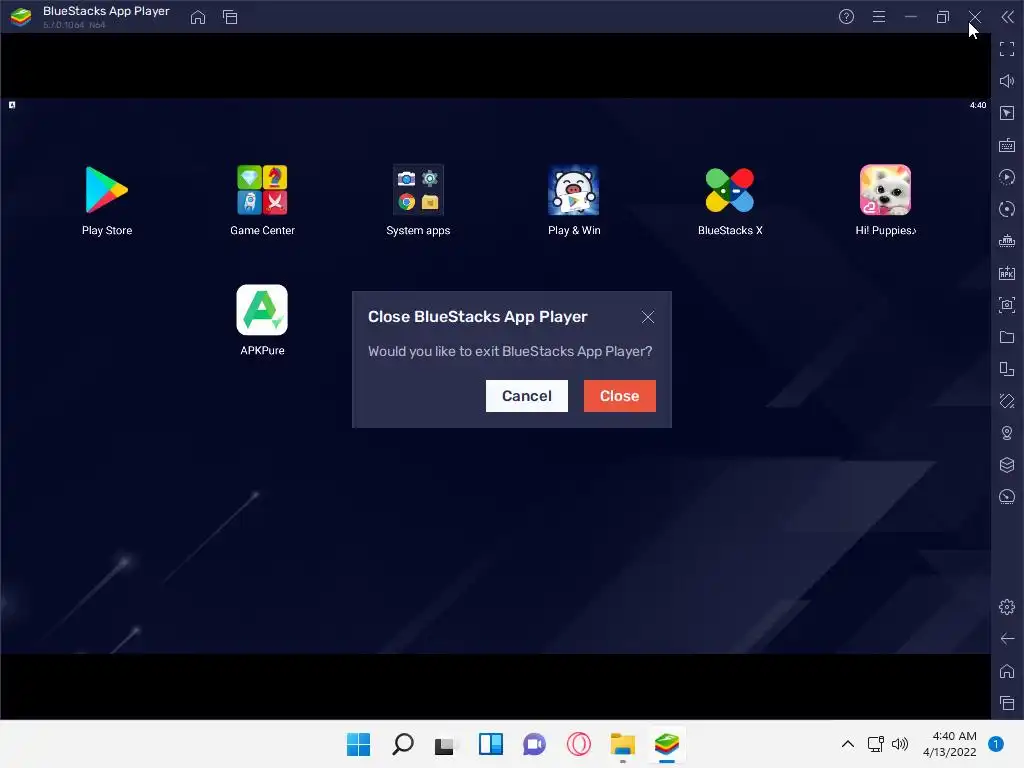Click BlueStacks icon in the taskbar
Screen dimensions: 1024x768
pos(667,744)
